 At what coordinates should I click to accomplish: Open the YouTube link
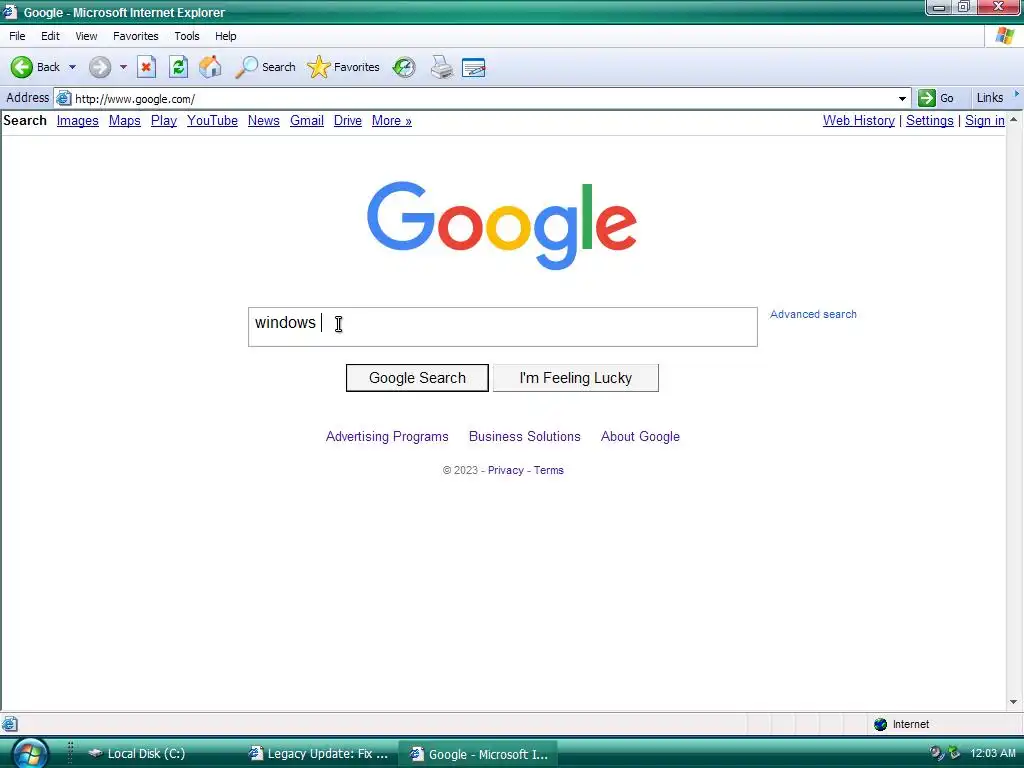[x=212, y=121]
